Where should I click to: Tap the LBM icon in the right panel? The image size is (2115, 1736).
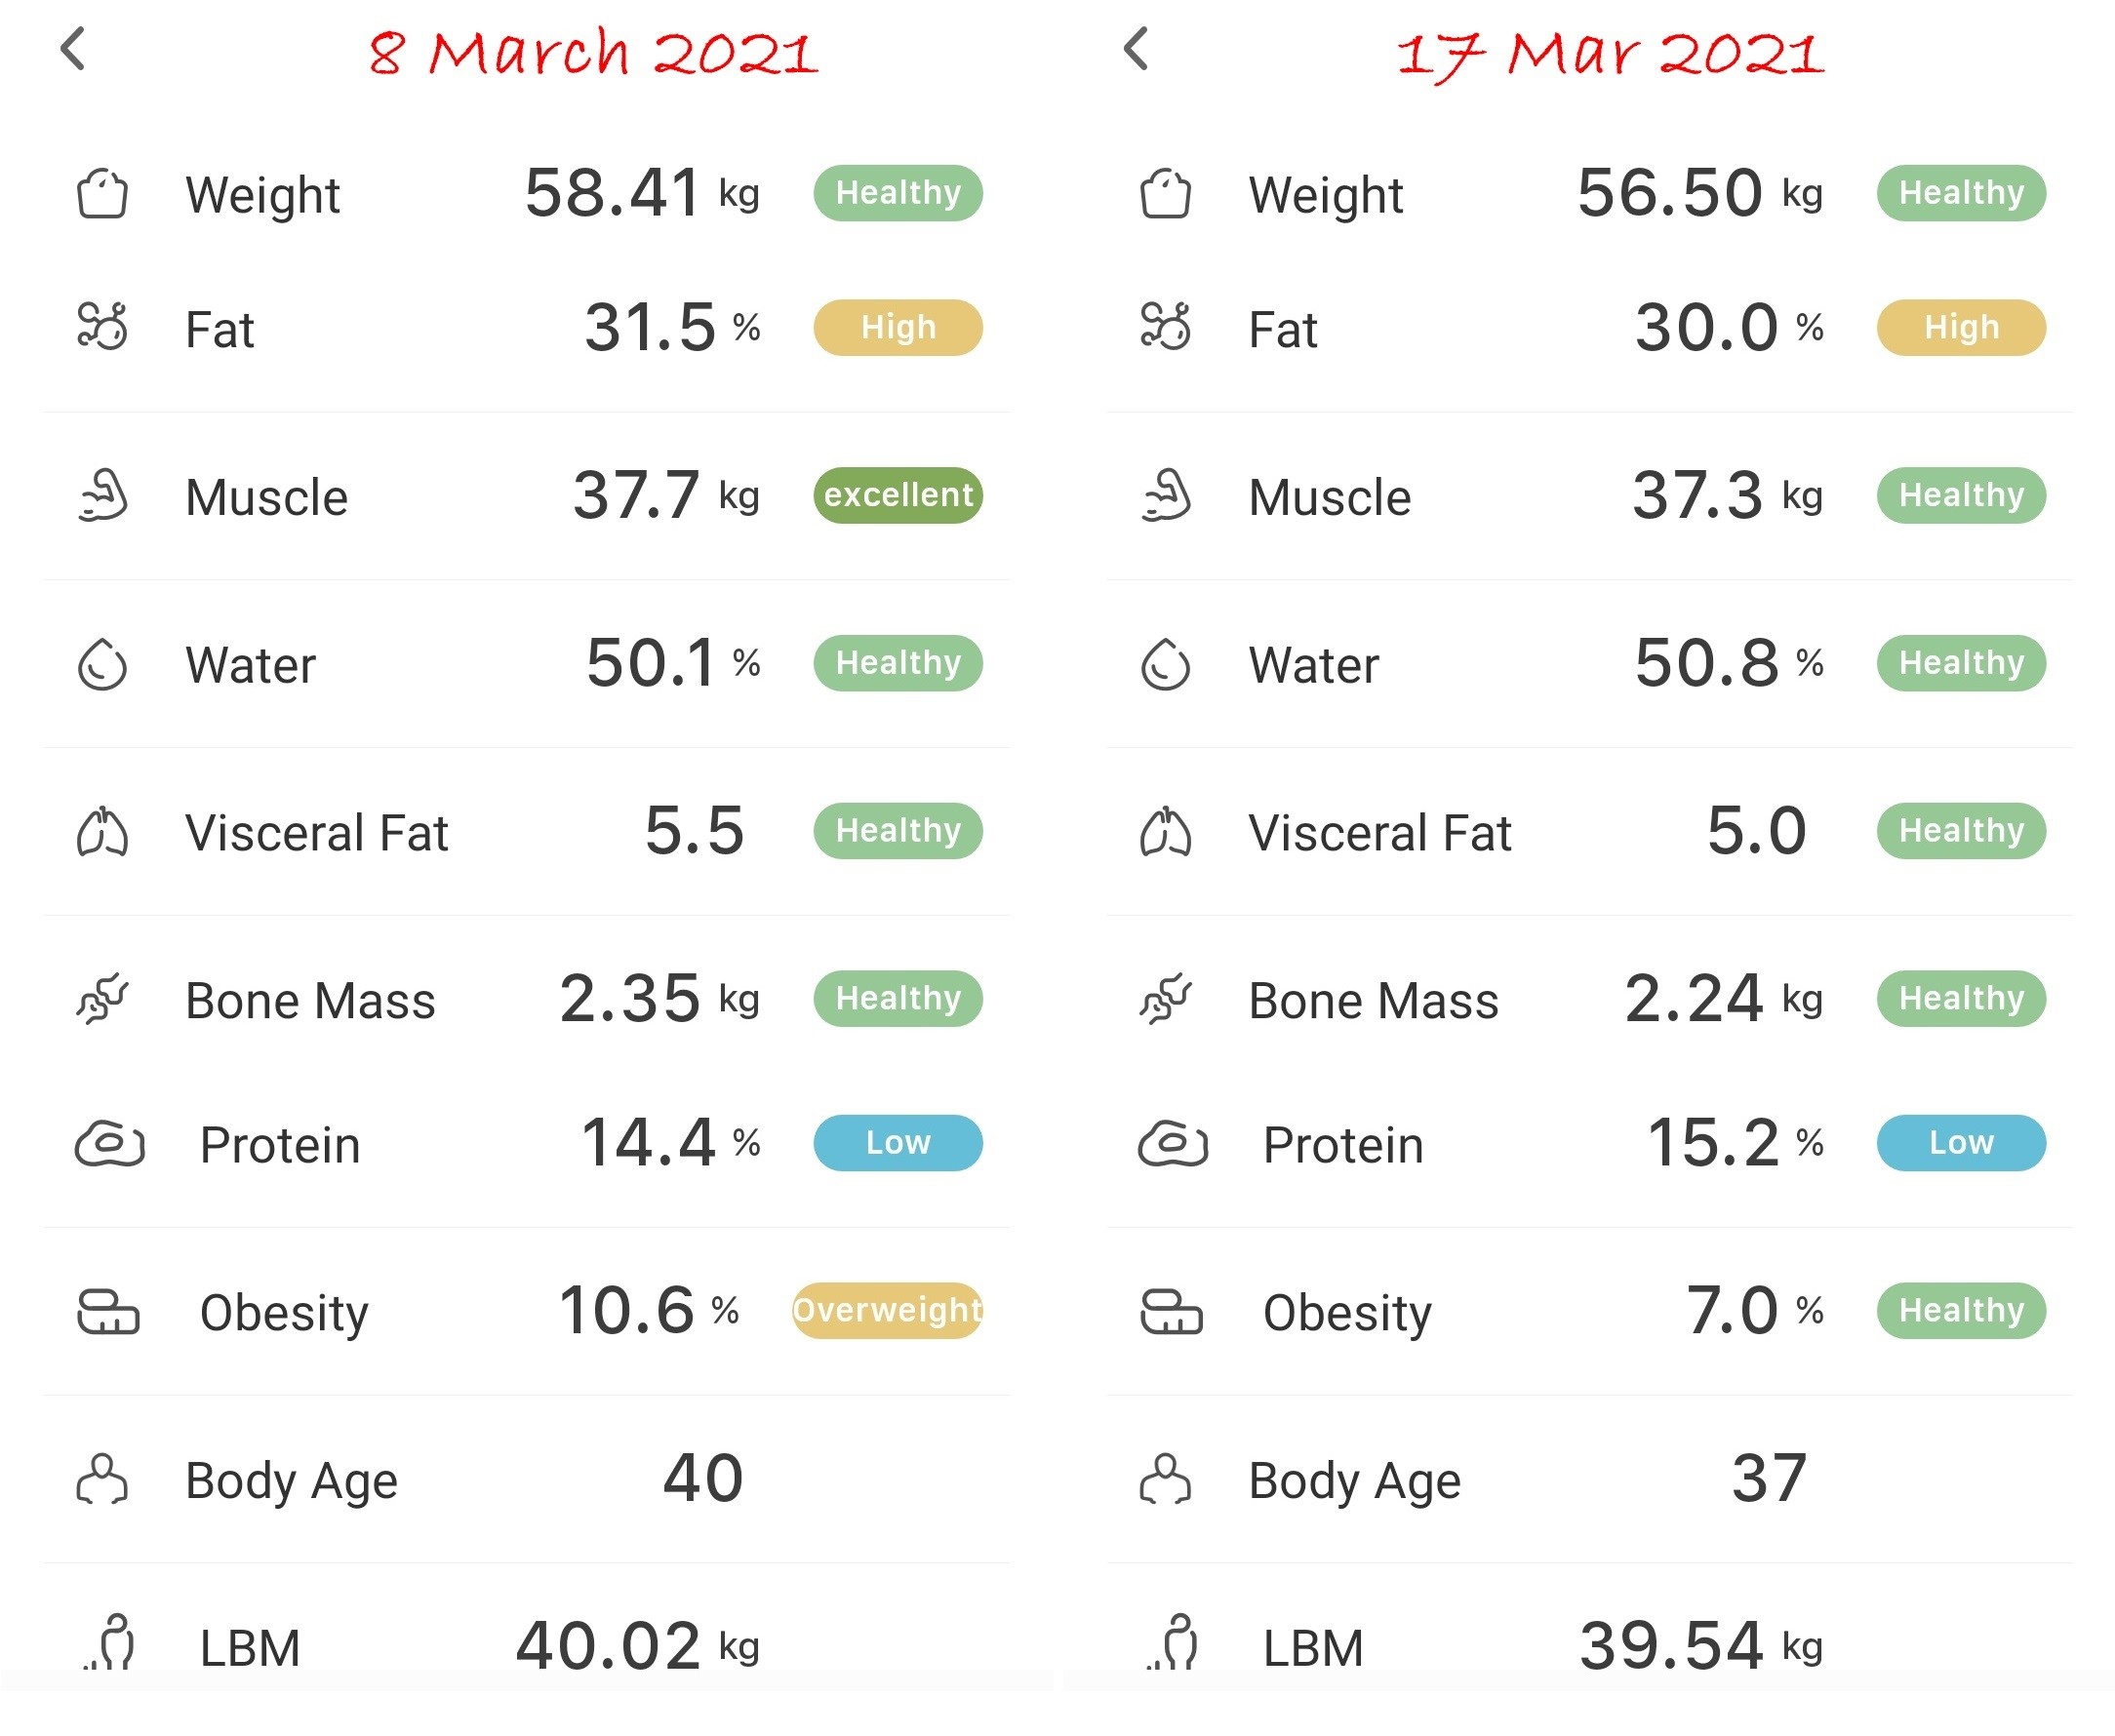(x=1173, y=1642)
